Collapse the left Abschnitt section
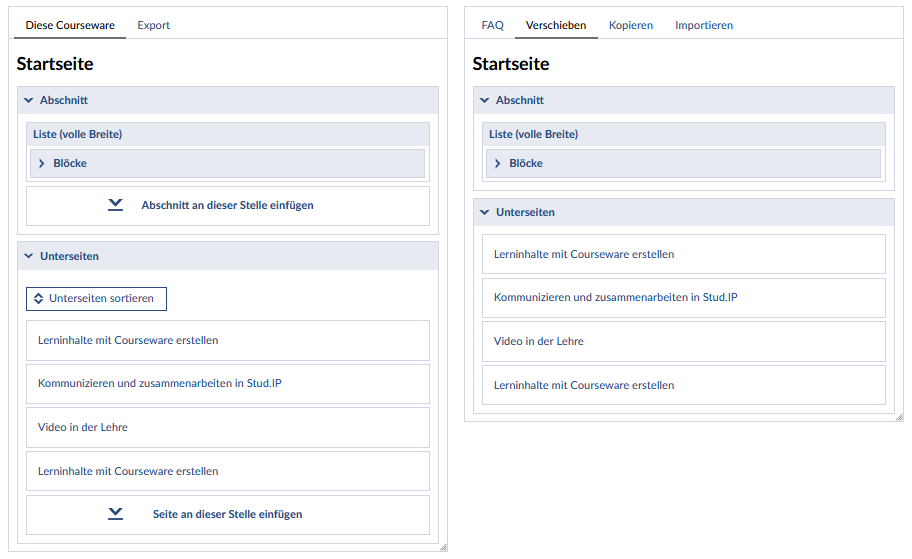Viewport: 912px width, 559px height. (x=29, y=100)
